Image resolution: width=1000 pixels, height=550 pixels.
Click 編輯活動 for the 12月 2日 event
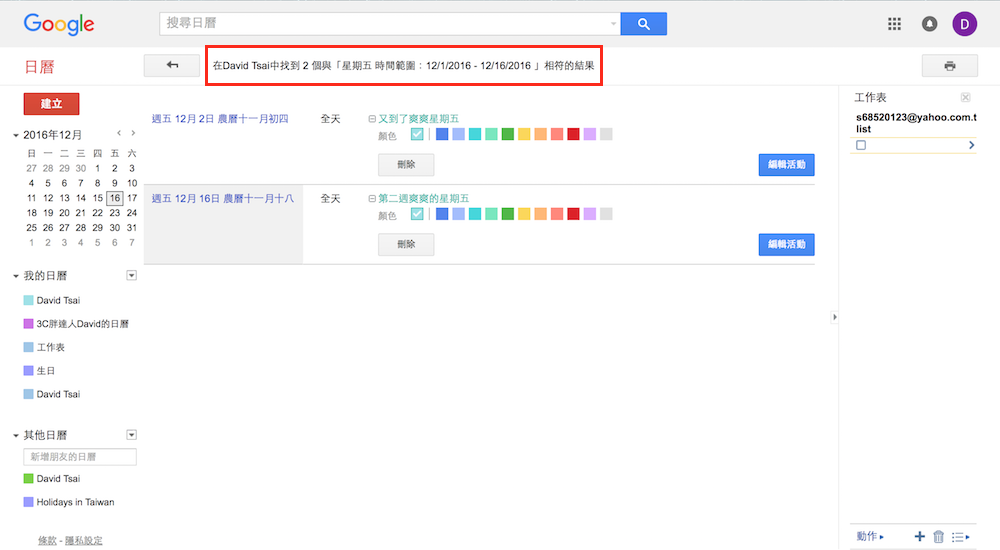(x=786, y=164)
